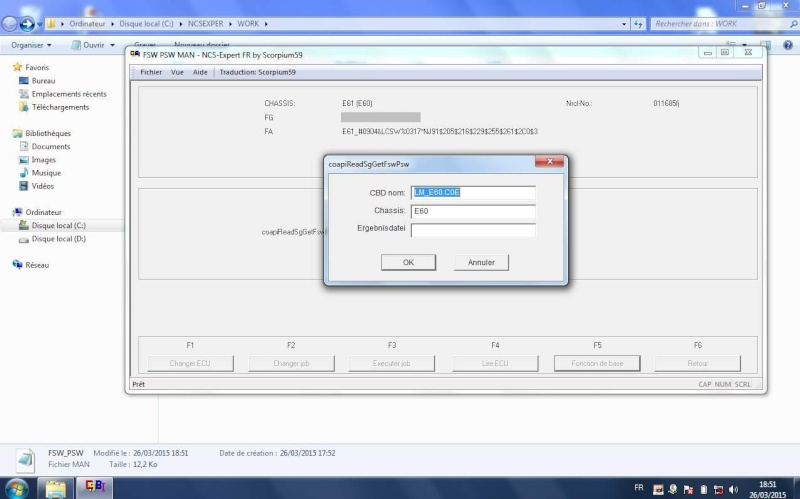The height and width of the screenshot is (499, 800).
Task: Click Disque local (C:) in the address breadcrumb
Action: pos(146,23)
